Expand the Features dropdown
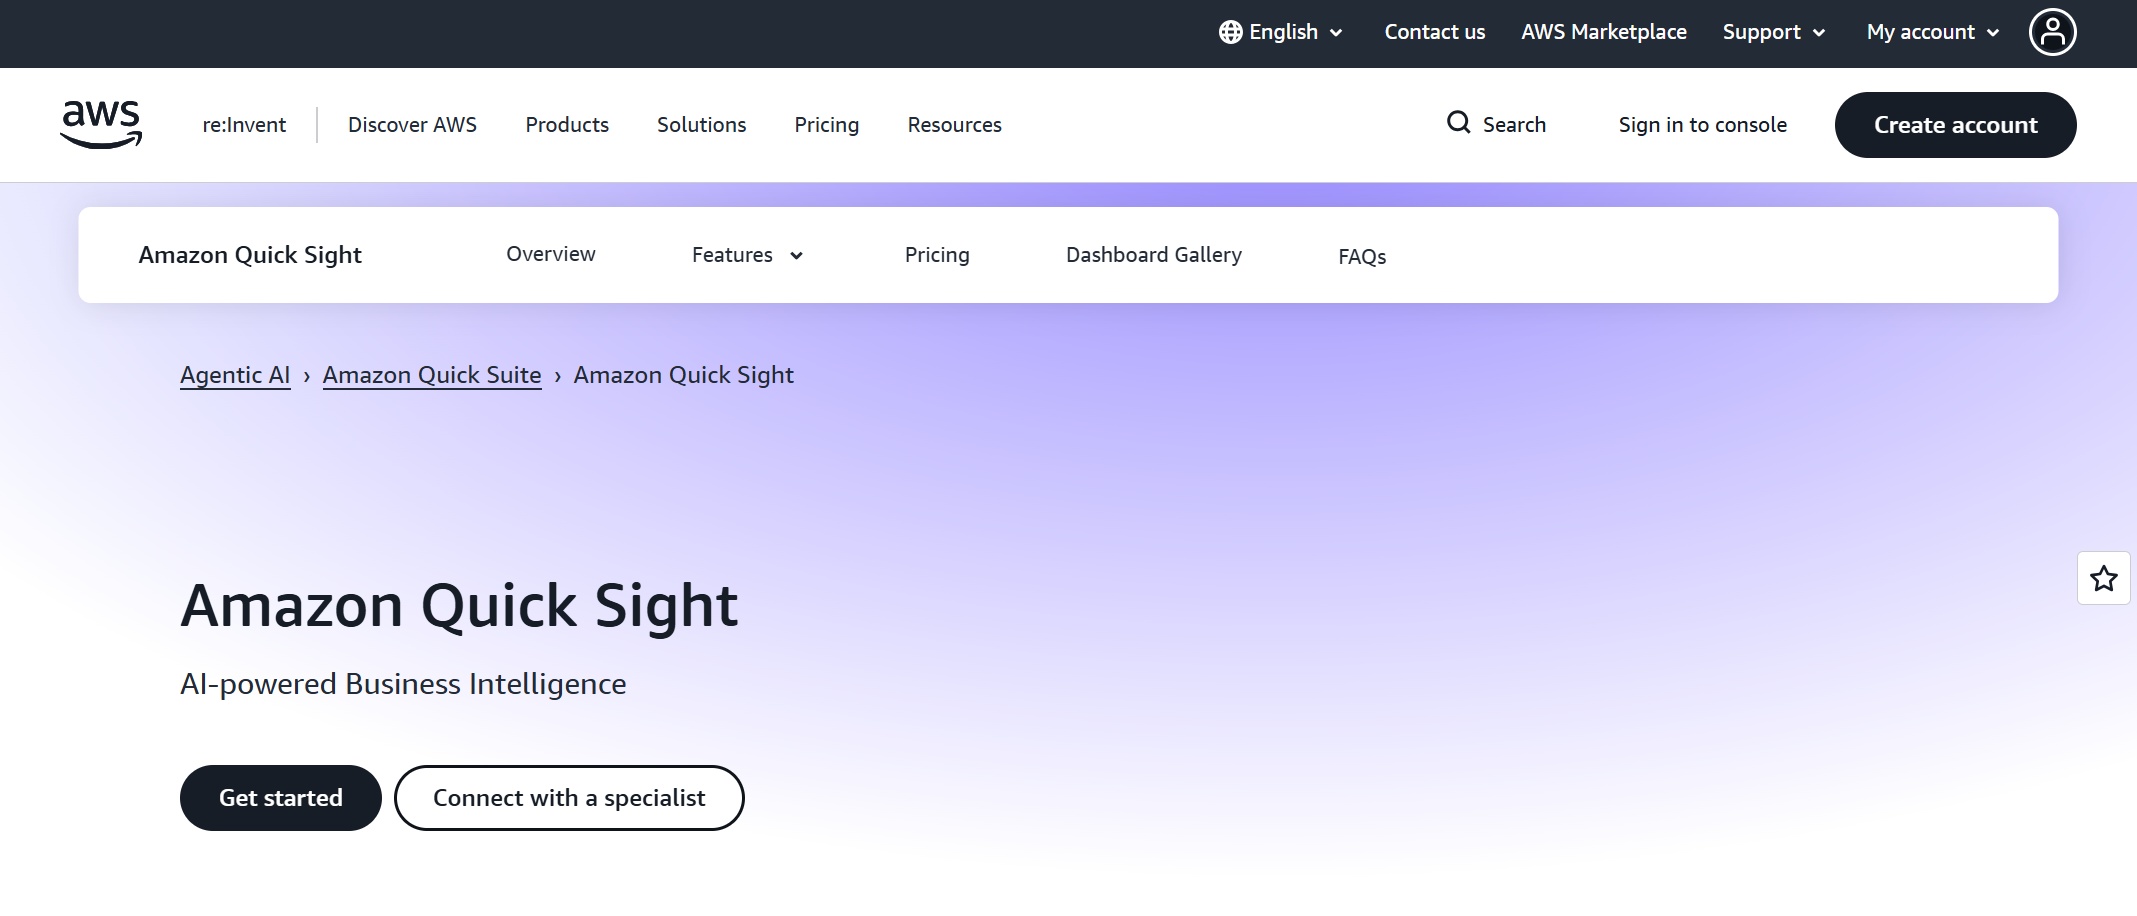 click(x=745, y=255)
